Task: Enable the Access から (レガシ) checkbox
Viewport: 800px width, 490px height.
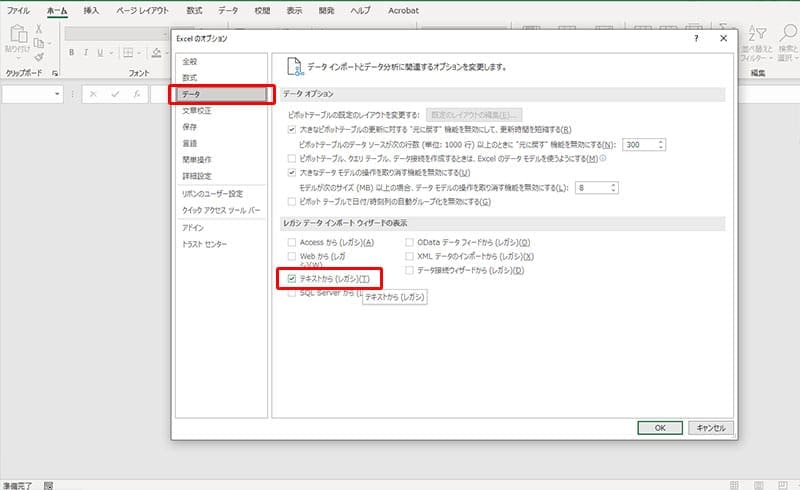Action: click(292, 242)
